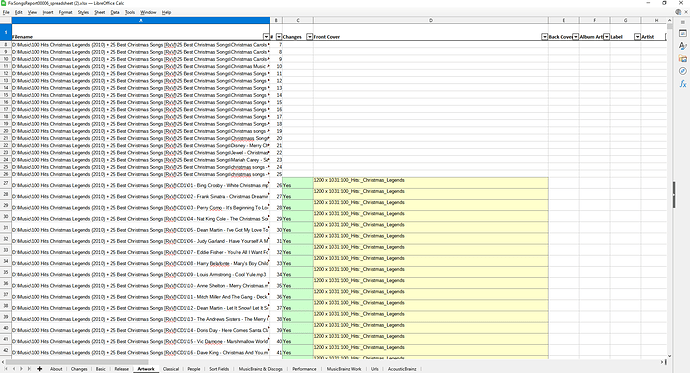The image size is (690, 373).
Task: Open sidebar Properties panel icon
Action: pos(683,33)
